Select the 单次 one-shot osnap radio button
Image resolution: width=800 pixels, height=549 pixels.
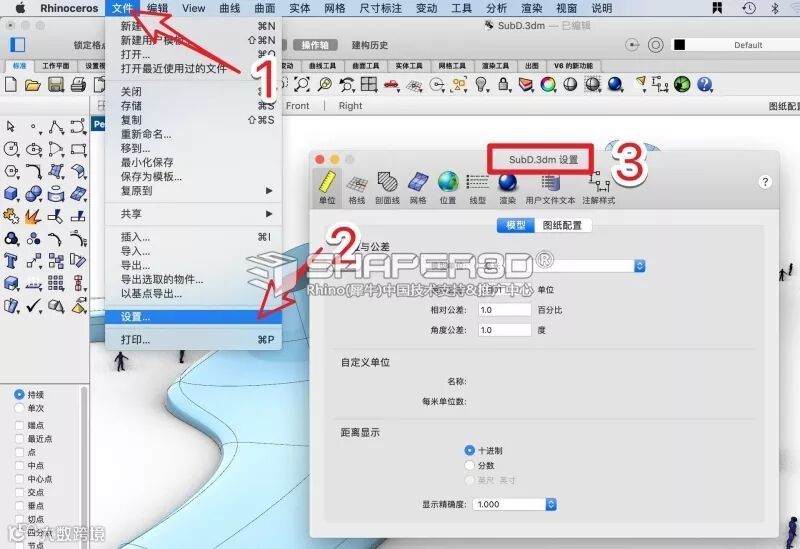(19, 408)
